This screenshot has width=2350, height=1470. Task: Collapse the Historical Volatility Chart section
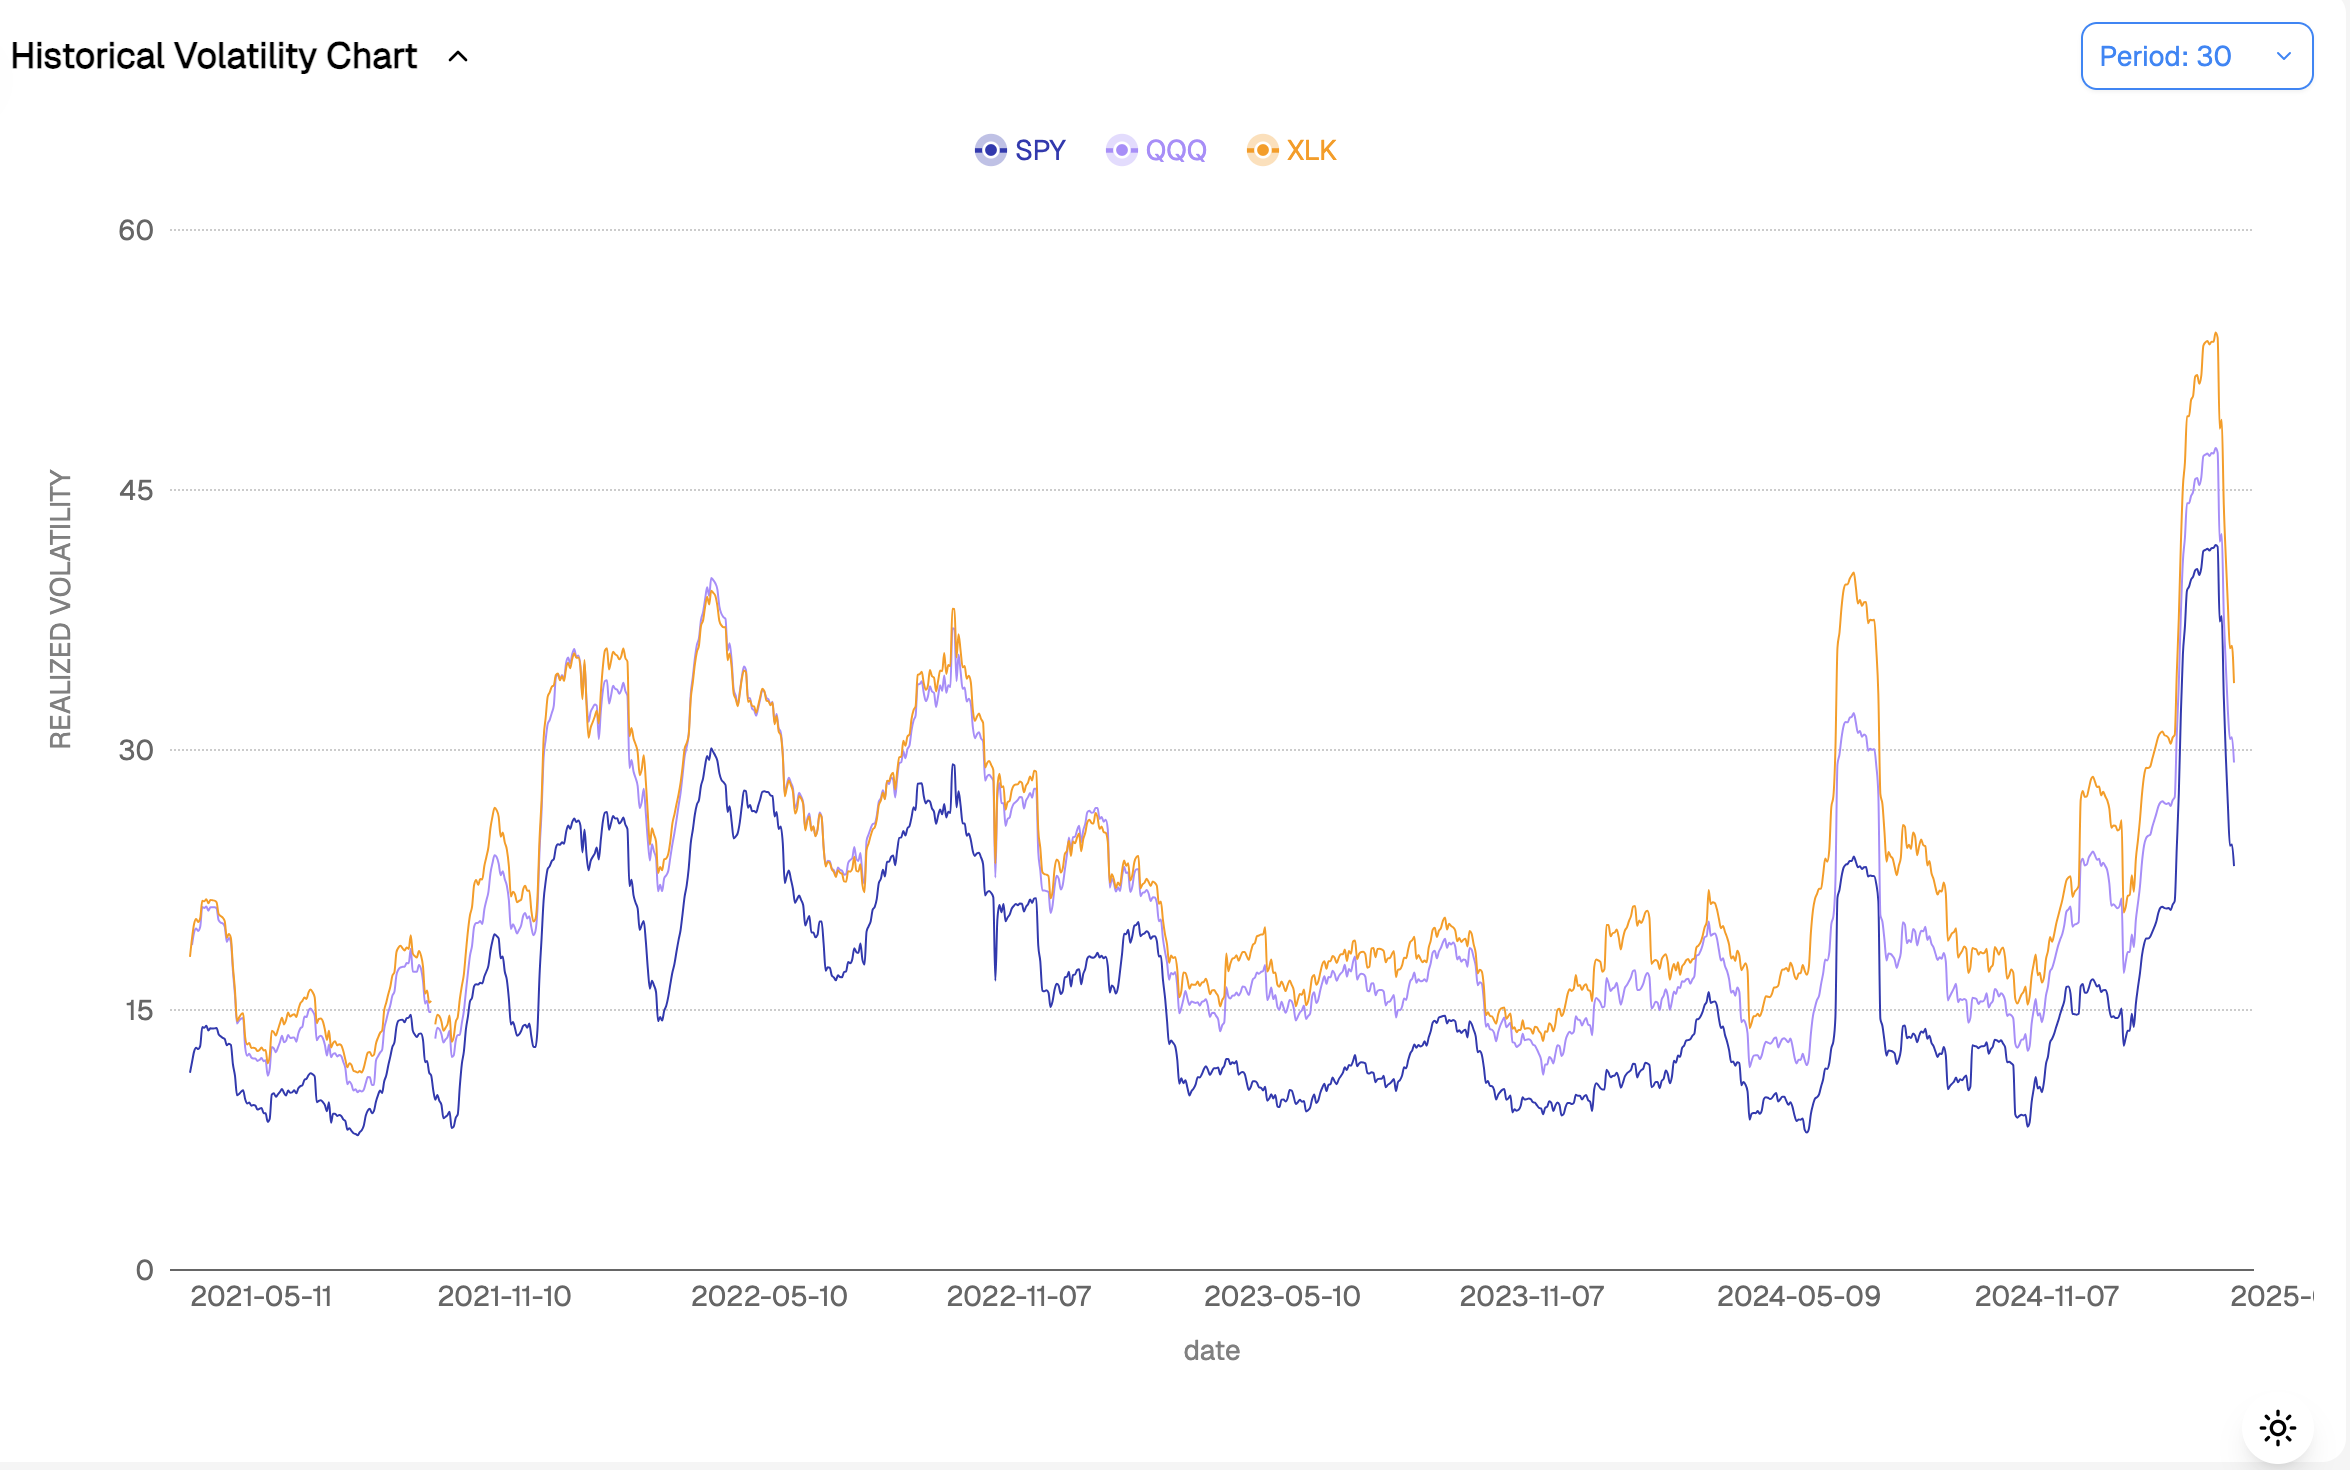(458, 57)
